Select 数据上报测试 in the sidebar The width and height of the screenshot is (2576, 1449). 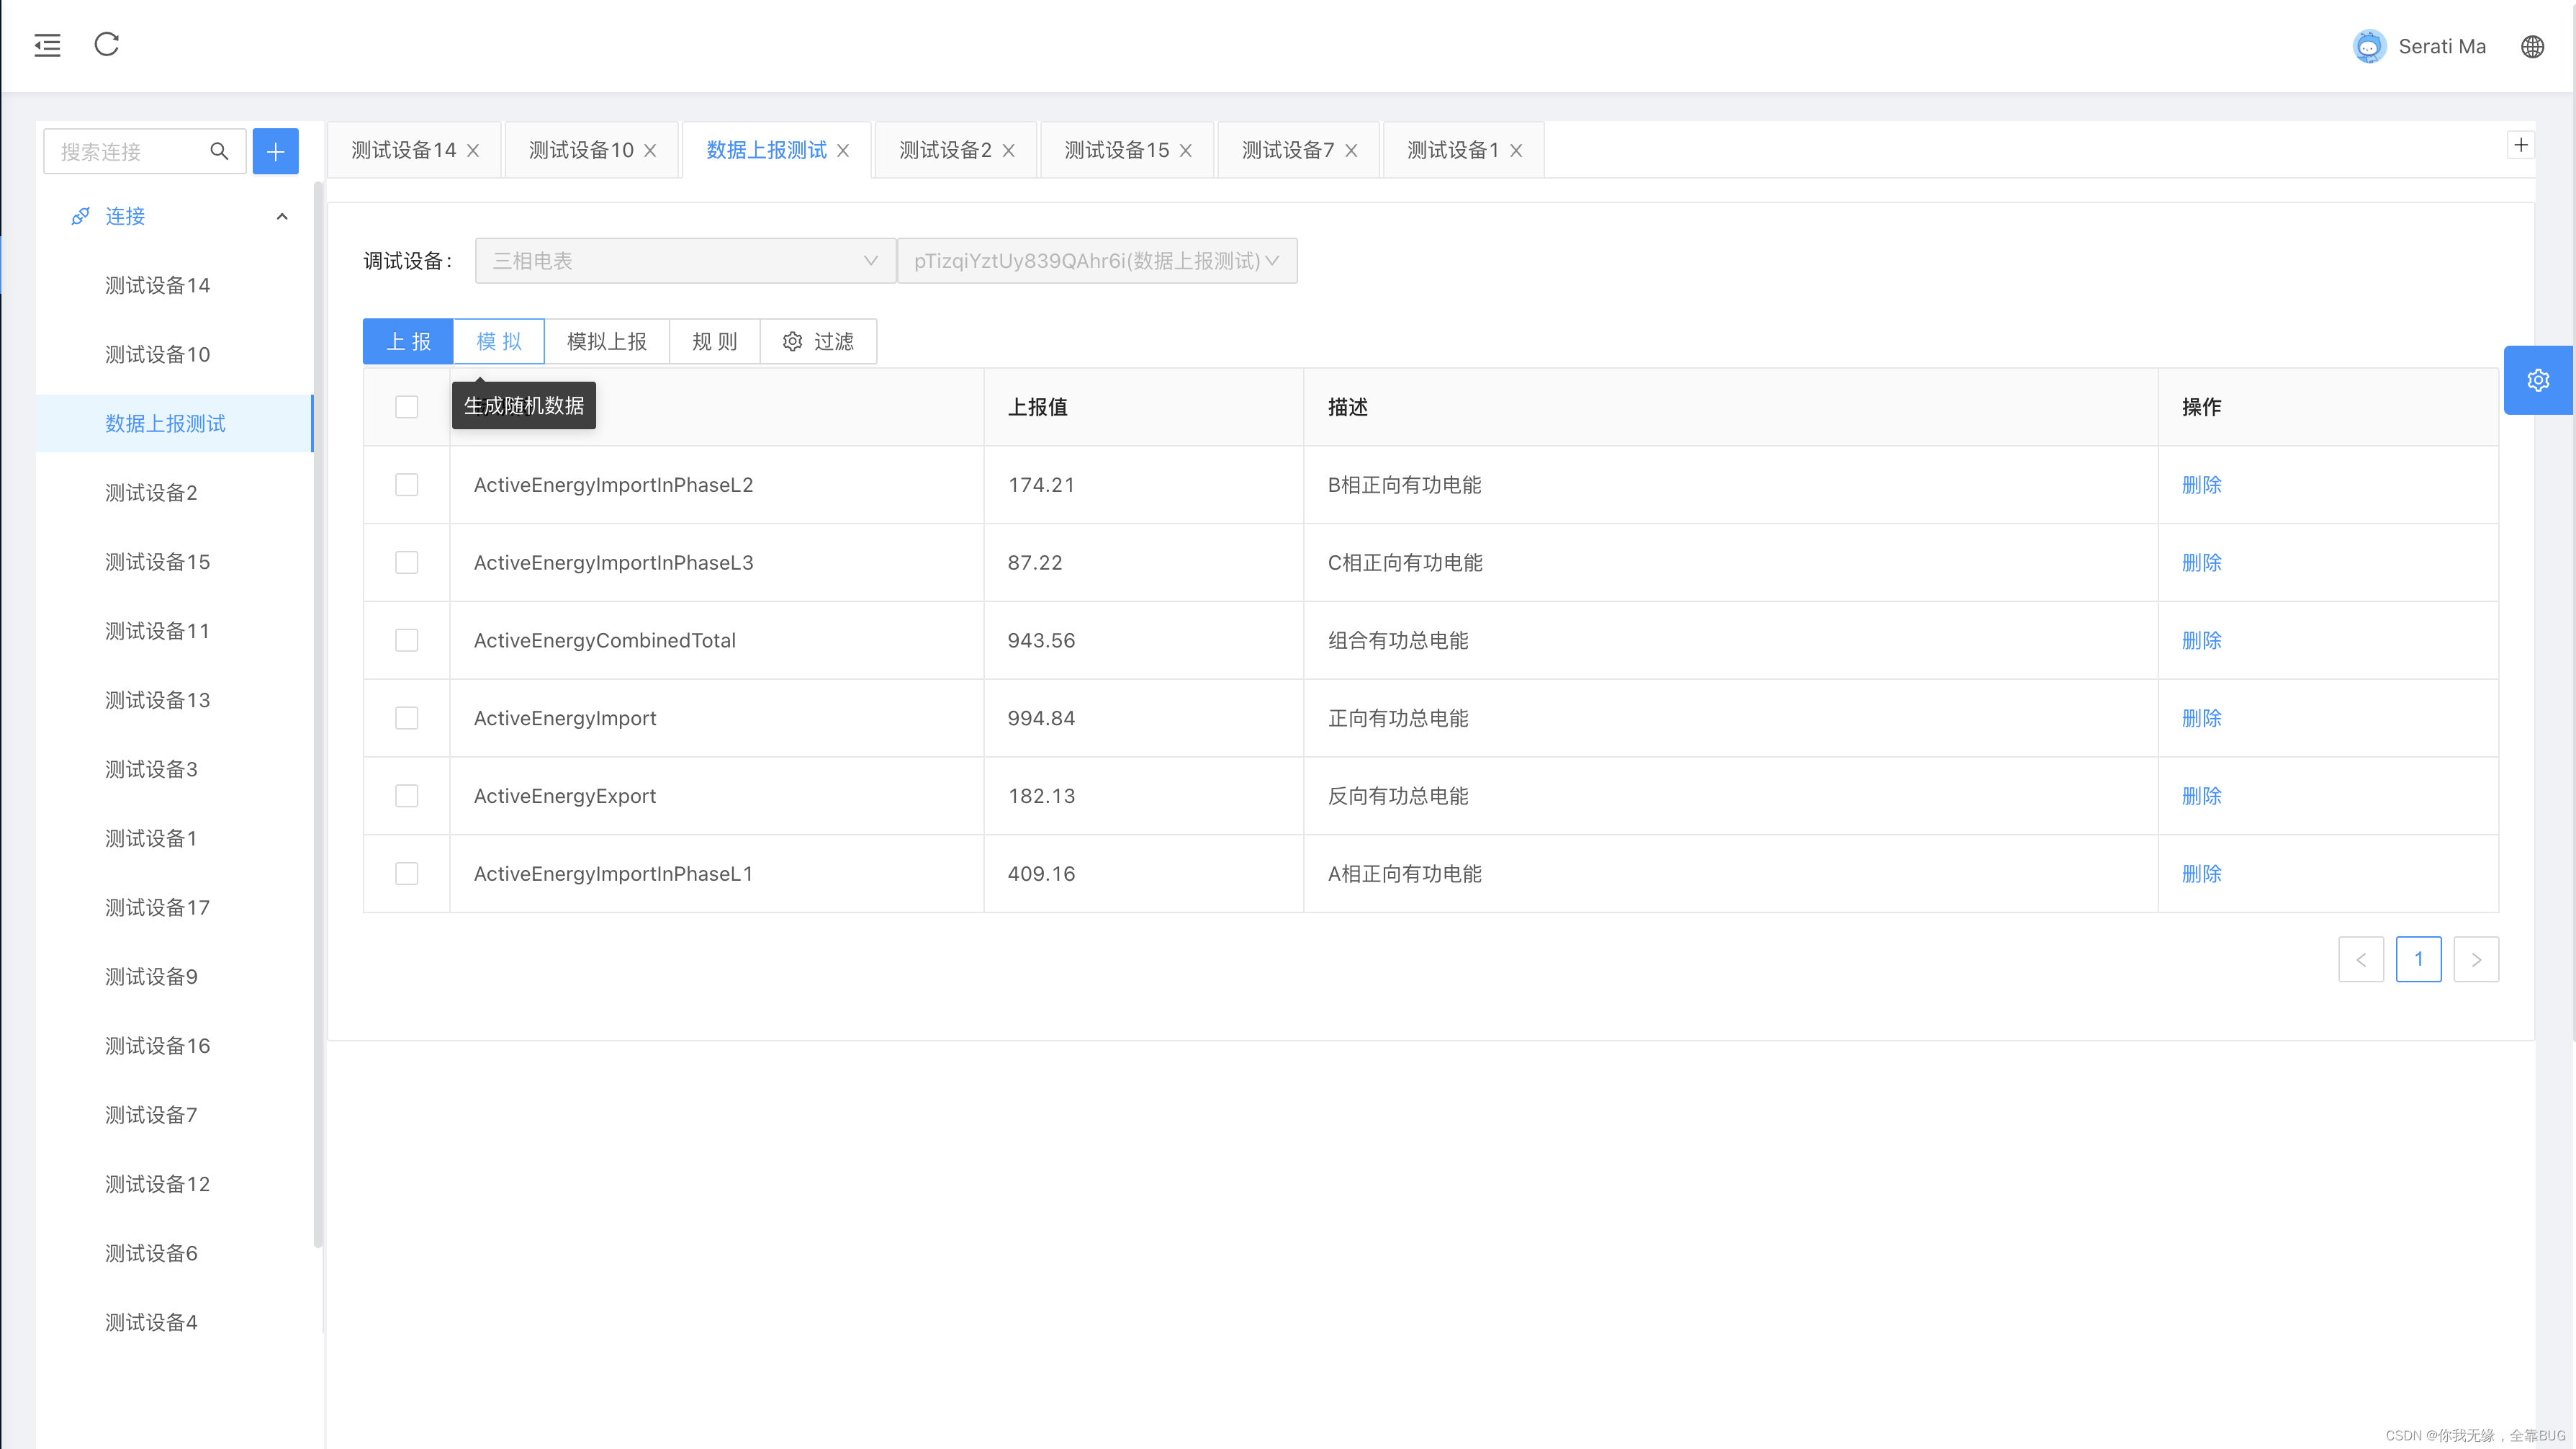(174, 423)
